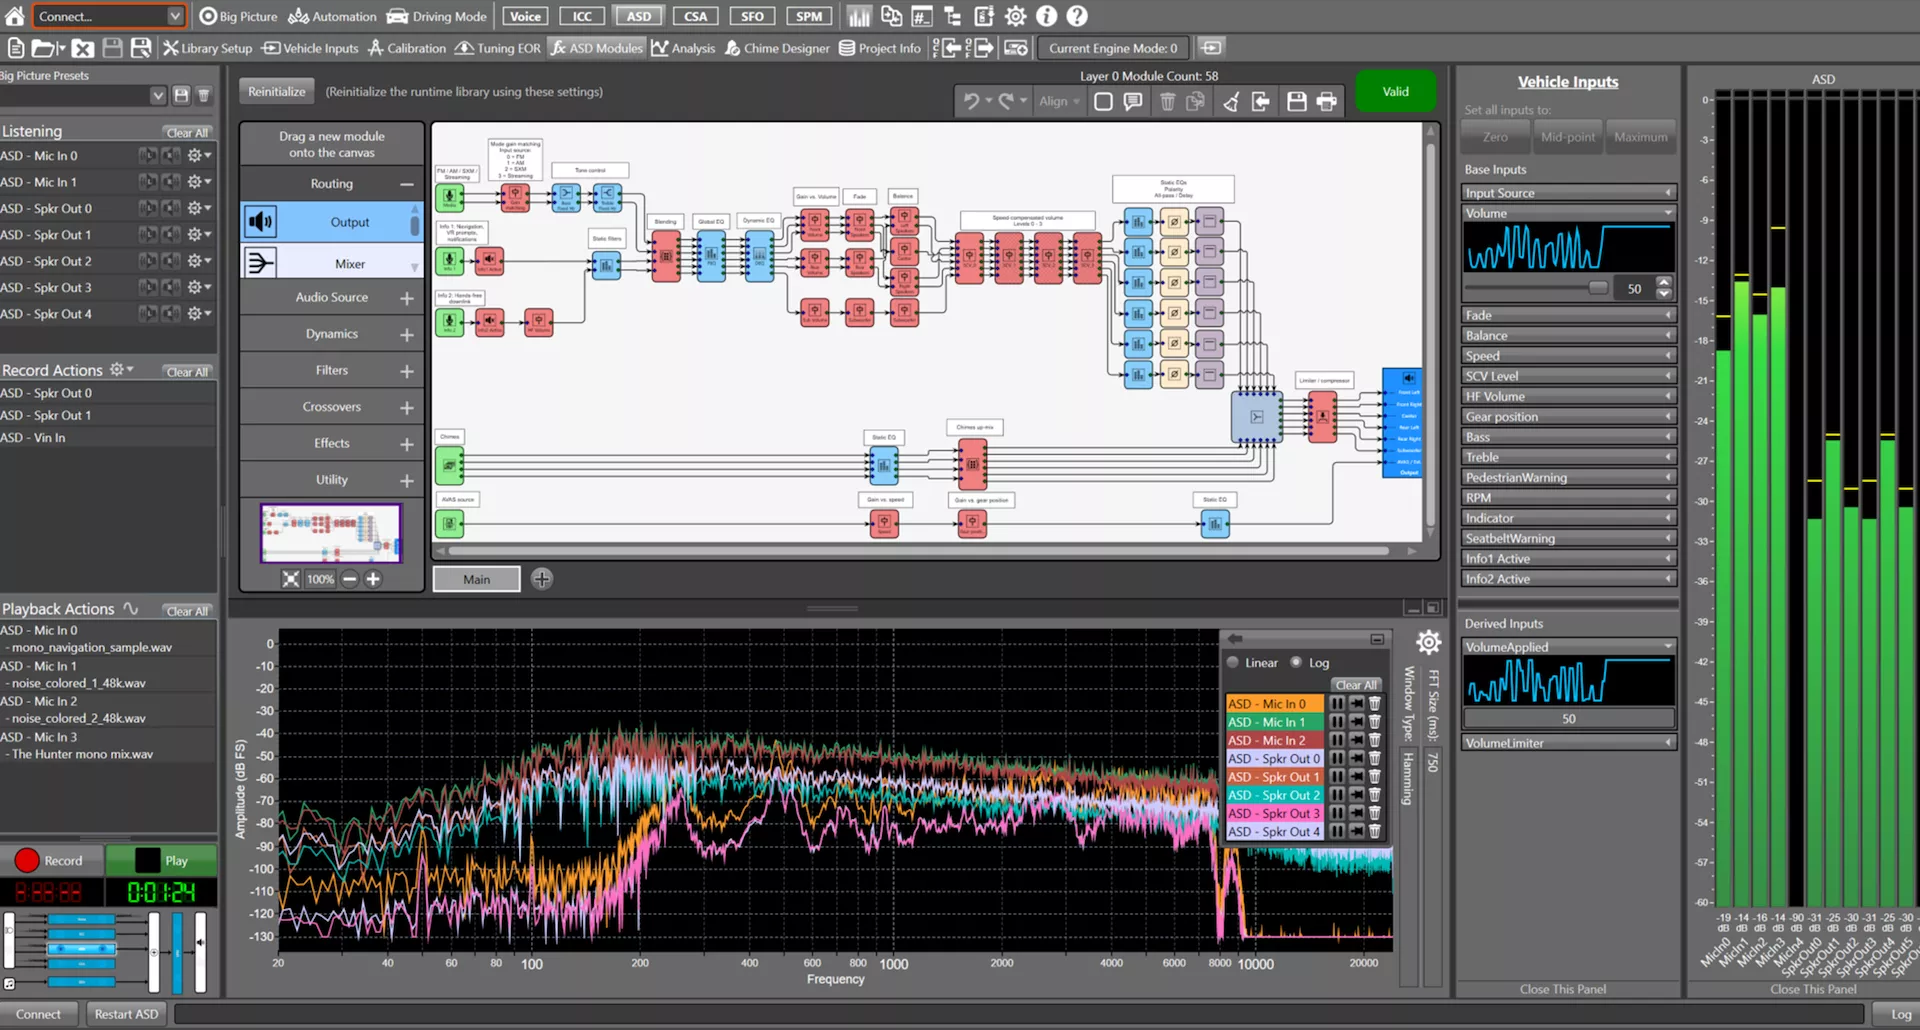Screen dimensions: 1920x1030
Task: Open the Calibration tool
Action: pyautogui.click(x=406, y=47)
